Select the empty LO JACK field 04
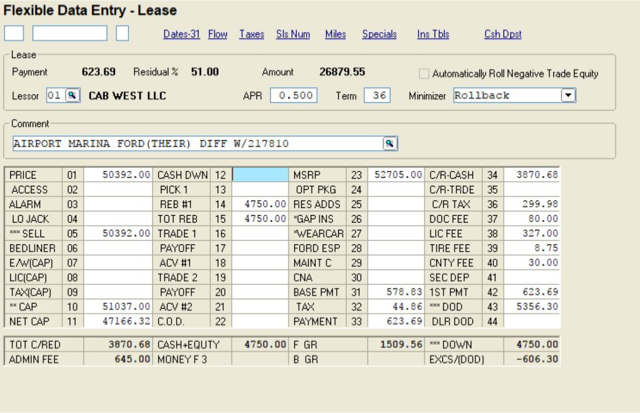This screenshot has height=413, width=640. click(118, 219)
